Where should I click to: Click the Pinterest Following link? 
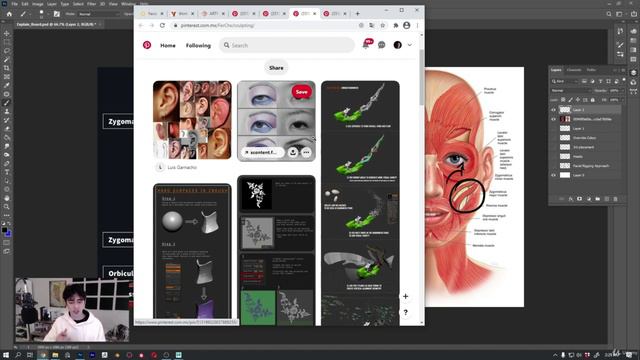(198, 45)
